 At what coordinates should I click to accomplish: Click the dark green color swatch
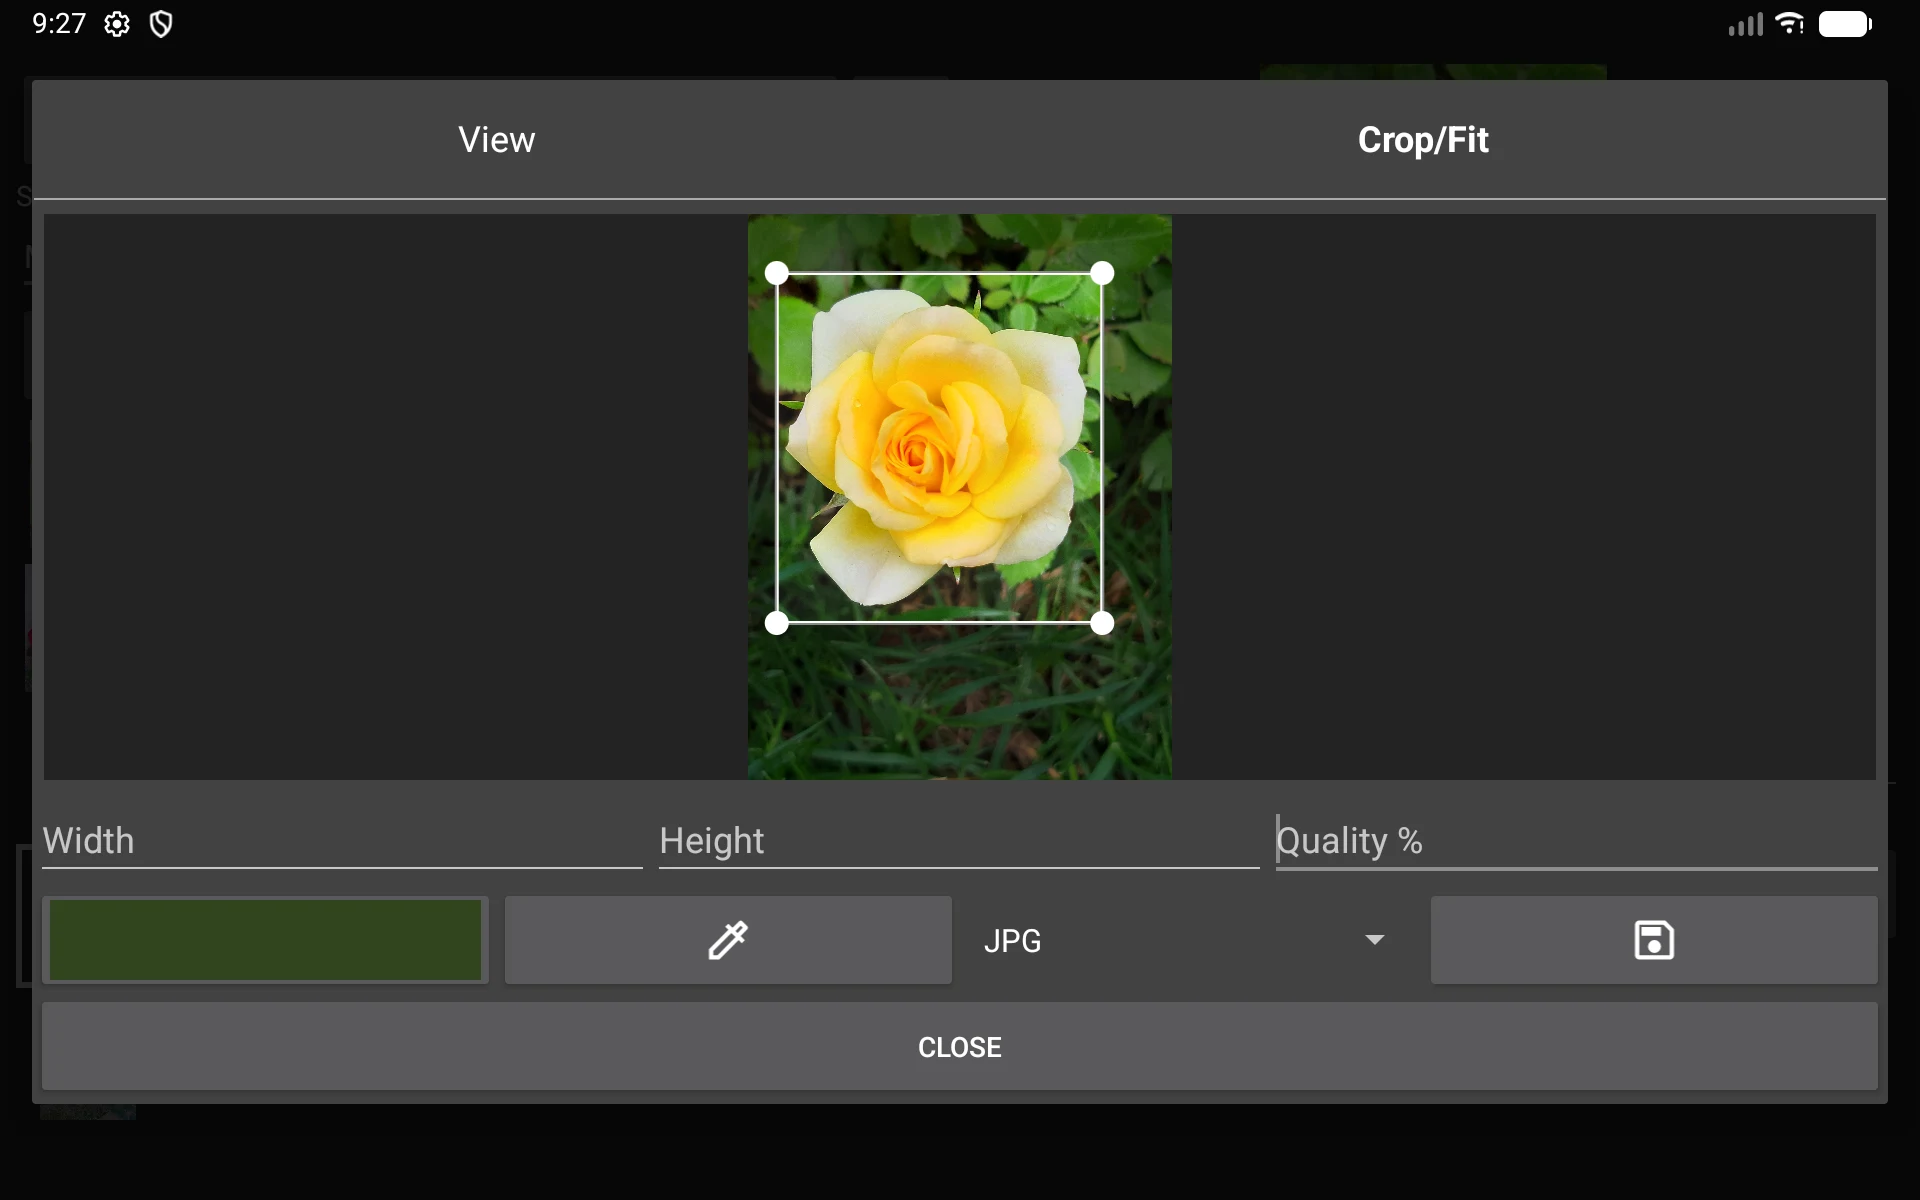point(265,940)
